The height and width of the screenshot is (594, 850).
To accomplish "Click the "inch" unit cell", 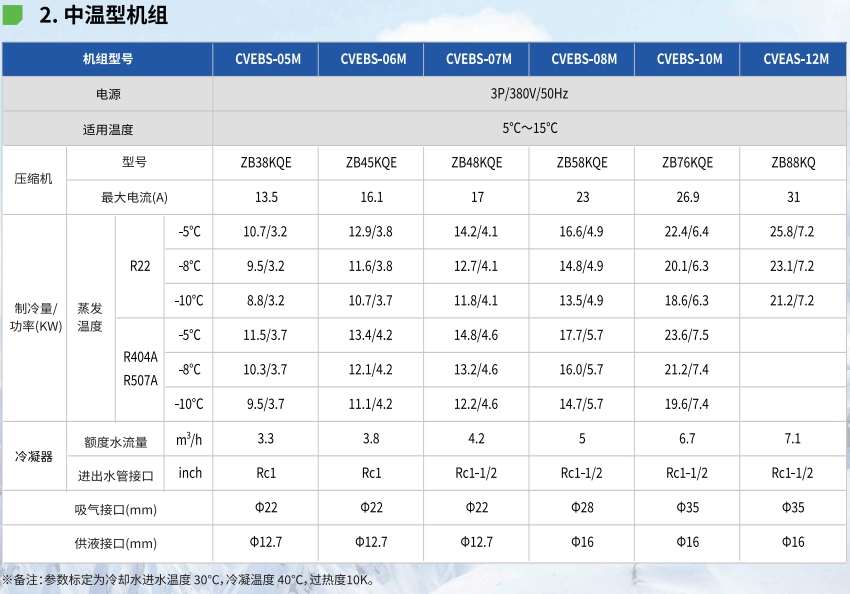I will 190,473.
